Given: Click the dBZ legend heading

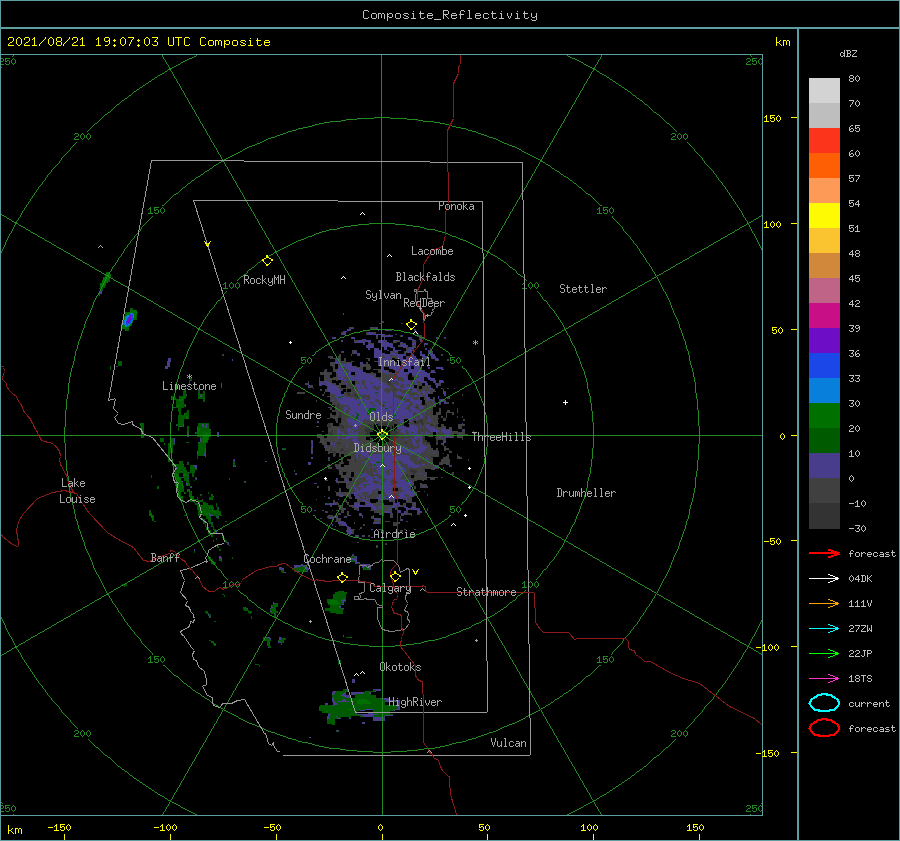Looking at the screenshot, I should click(x=848, y=53).
